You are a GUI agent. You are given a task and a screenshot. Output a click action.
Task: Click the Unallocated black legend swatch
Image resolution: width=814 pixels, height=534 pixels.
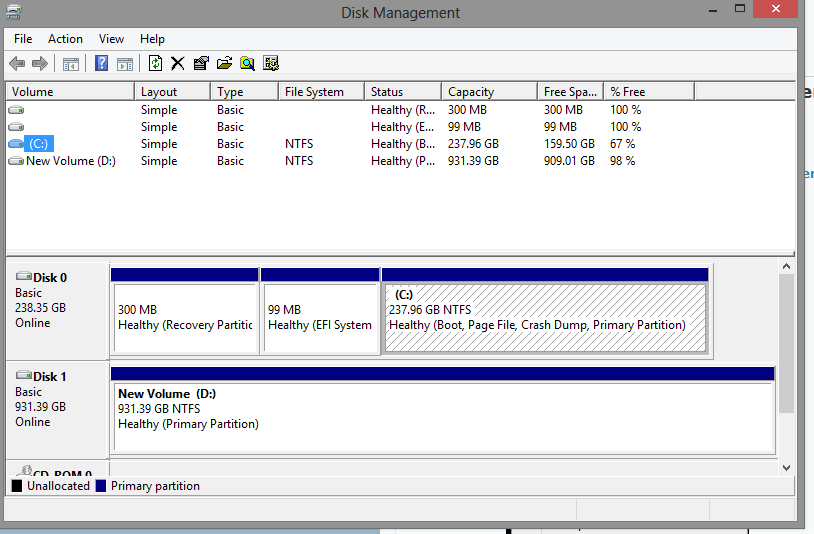pyautogui.click(x=17, y=486)
